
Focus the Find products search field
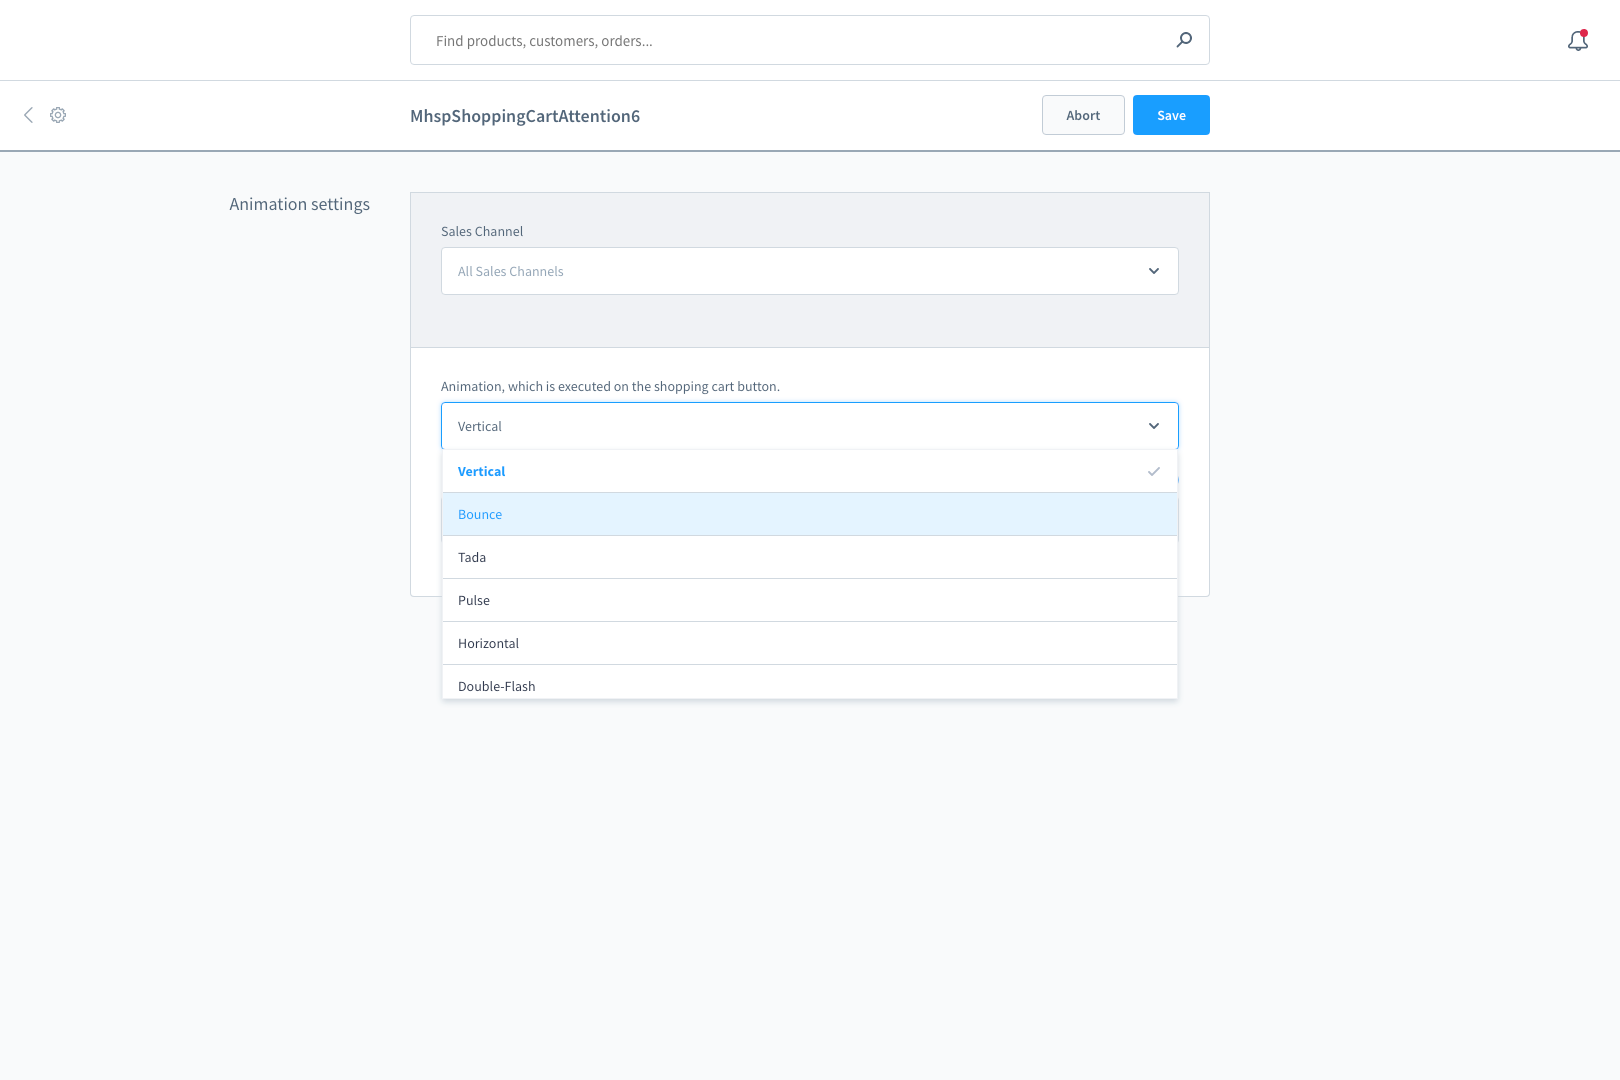[x=790, y=41]
